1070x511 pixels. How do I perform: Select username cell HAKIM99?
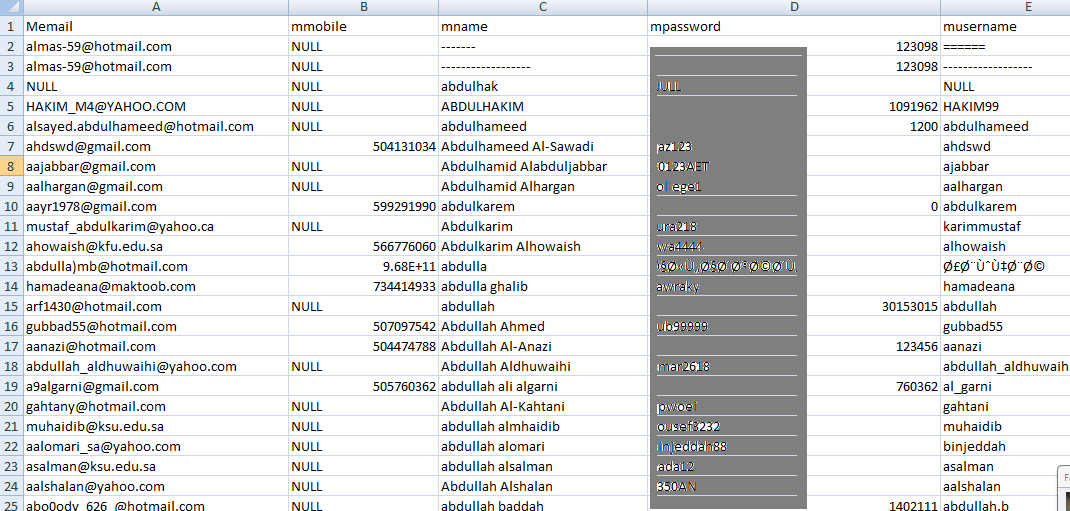click(x=1005, y=106)
